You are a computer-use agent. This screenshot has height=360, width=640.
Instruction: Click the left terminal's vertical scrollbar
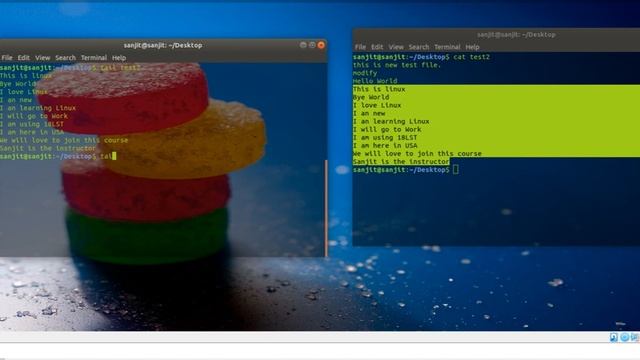(326, 208)
